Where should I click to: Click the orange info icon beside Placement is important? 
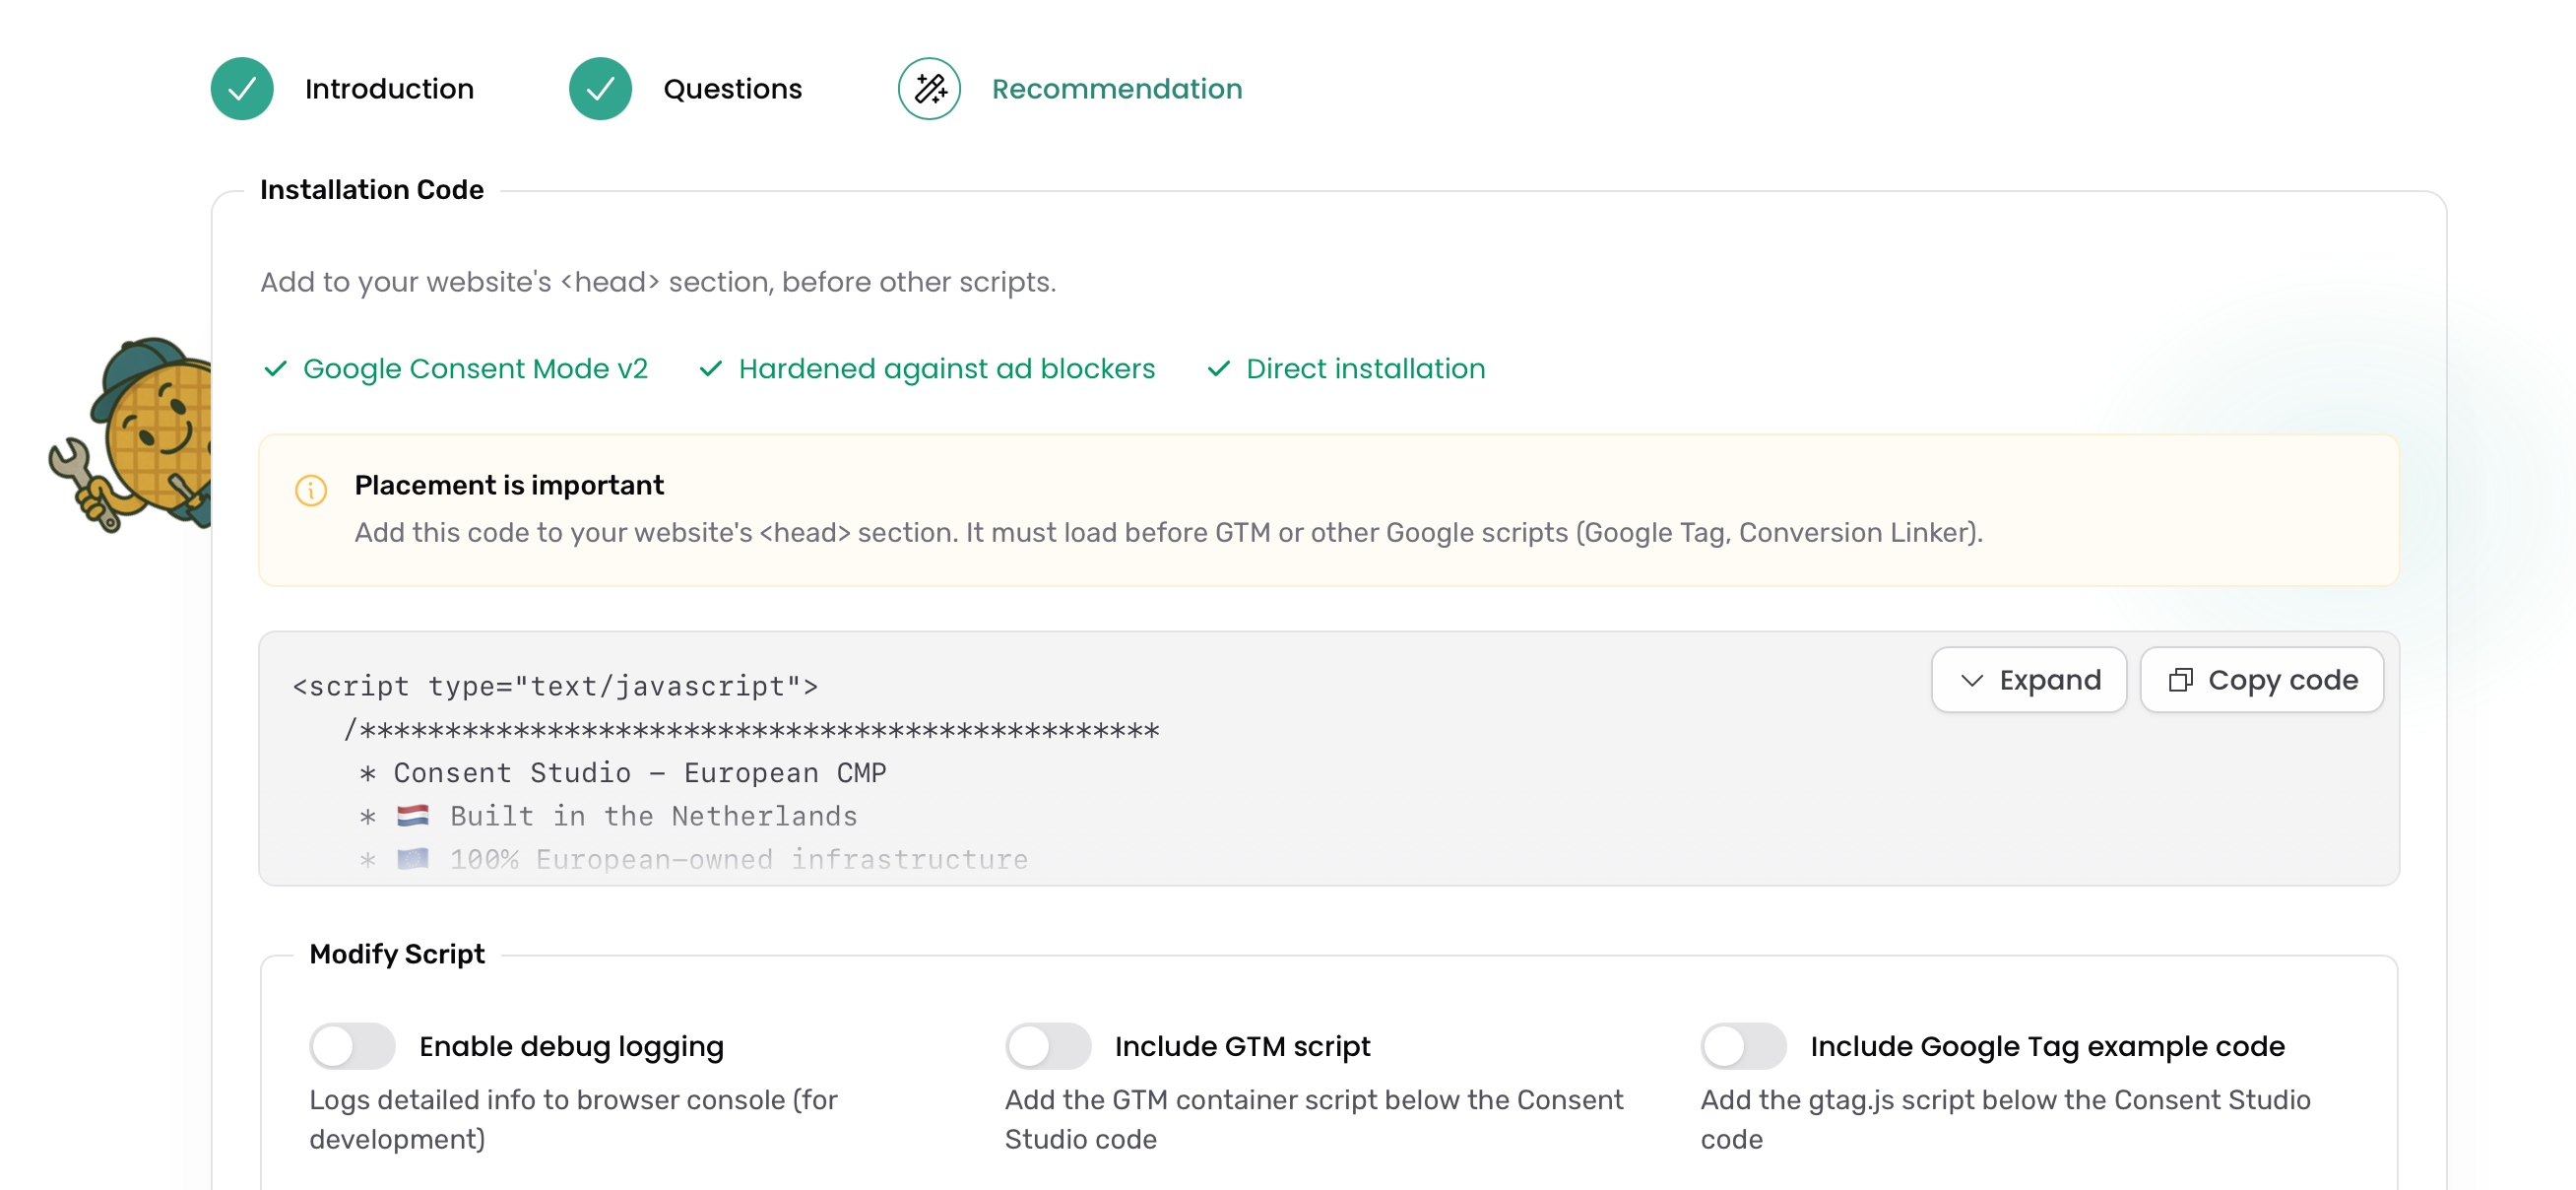click(311, 490)
